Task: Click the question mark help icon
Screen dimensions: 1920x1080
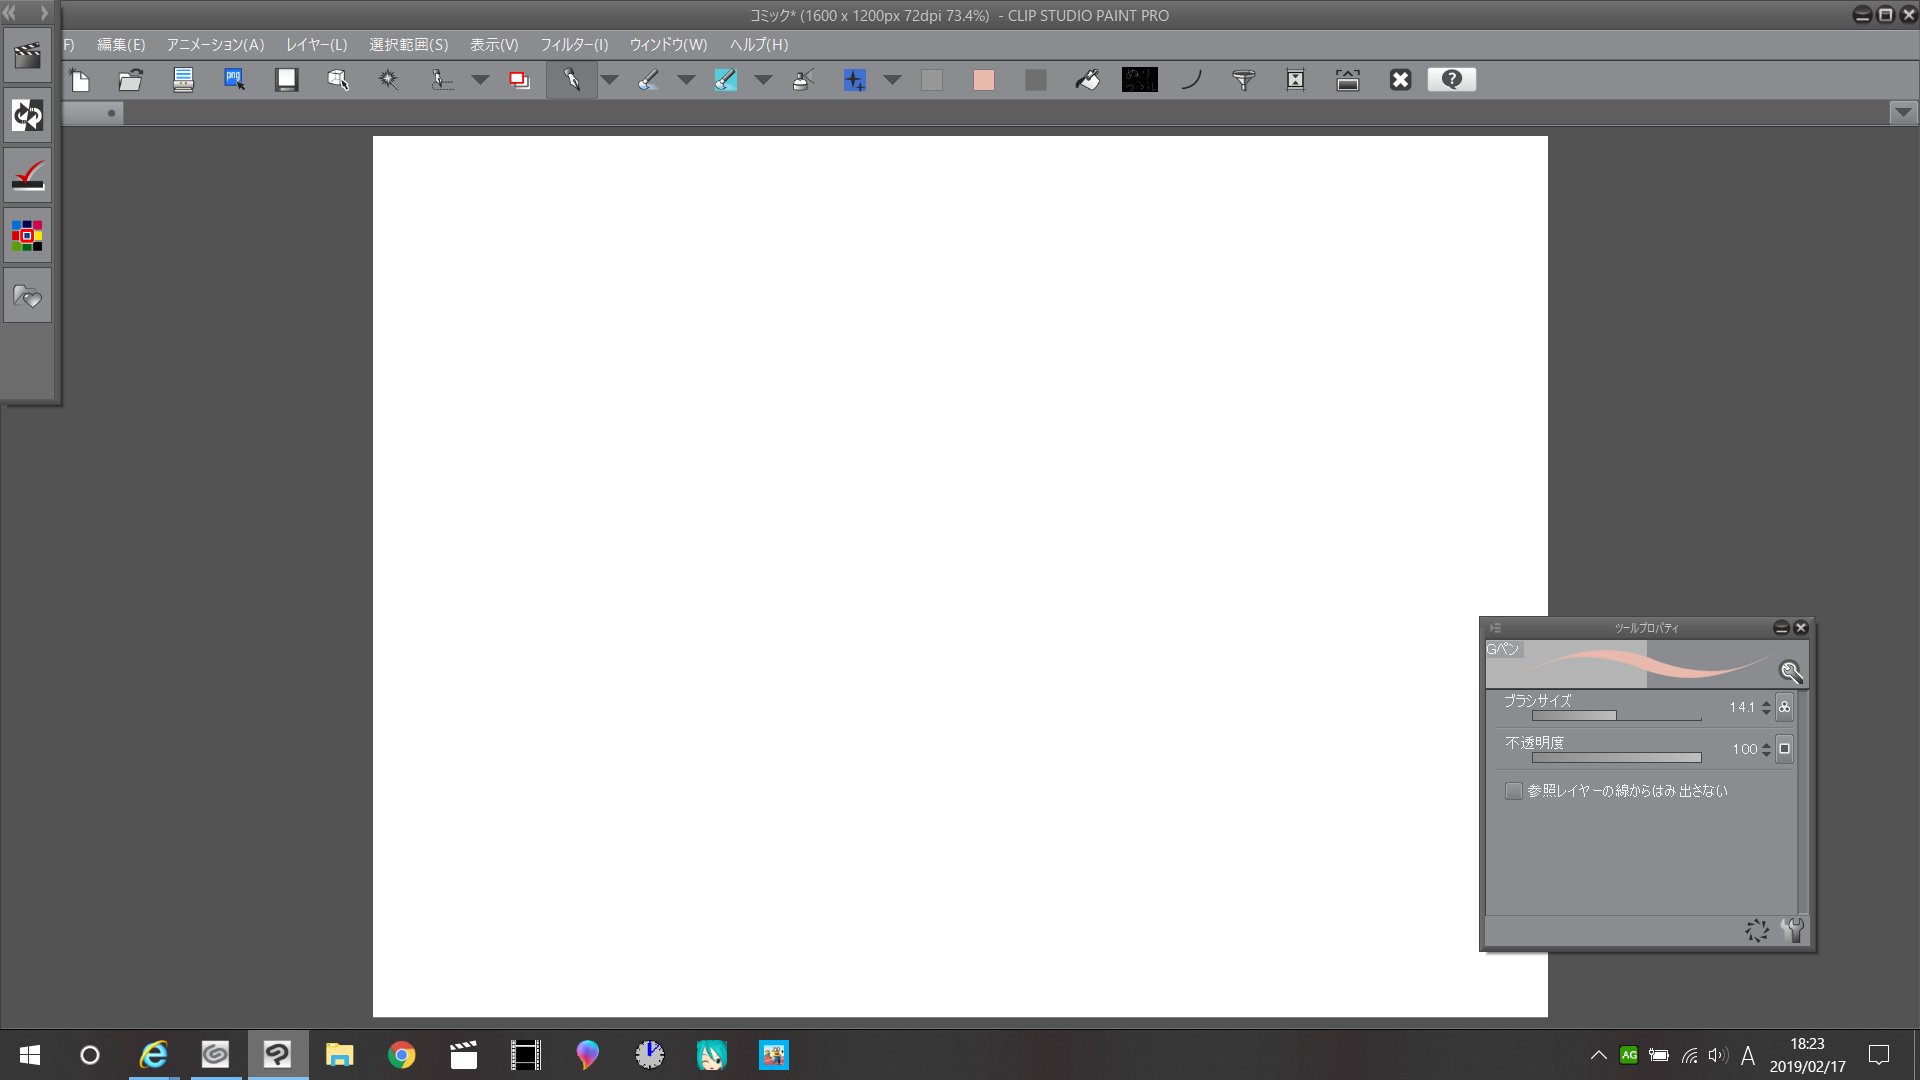Action: (x=1452, y=80)
